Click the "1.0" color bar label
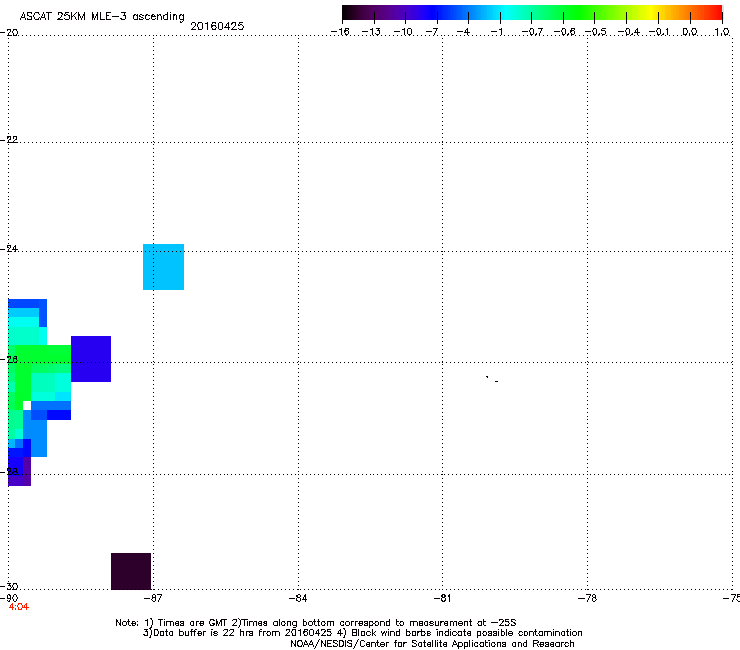740x650 pixels. tap(722, 32)
